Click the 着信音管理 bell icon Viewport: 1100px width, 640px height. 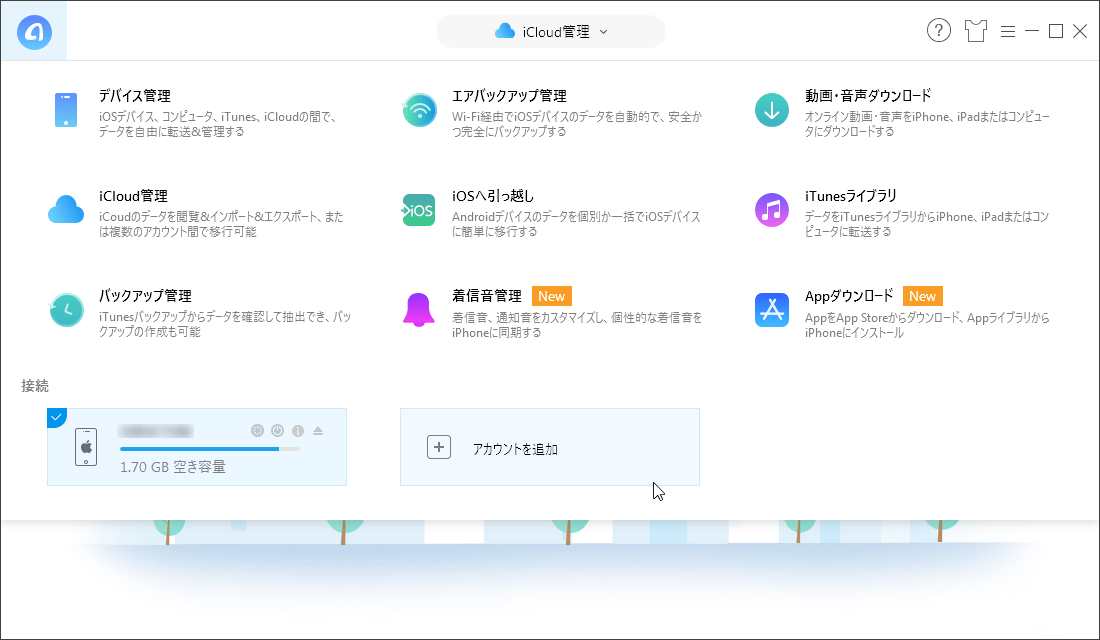419,309
